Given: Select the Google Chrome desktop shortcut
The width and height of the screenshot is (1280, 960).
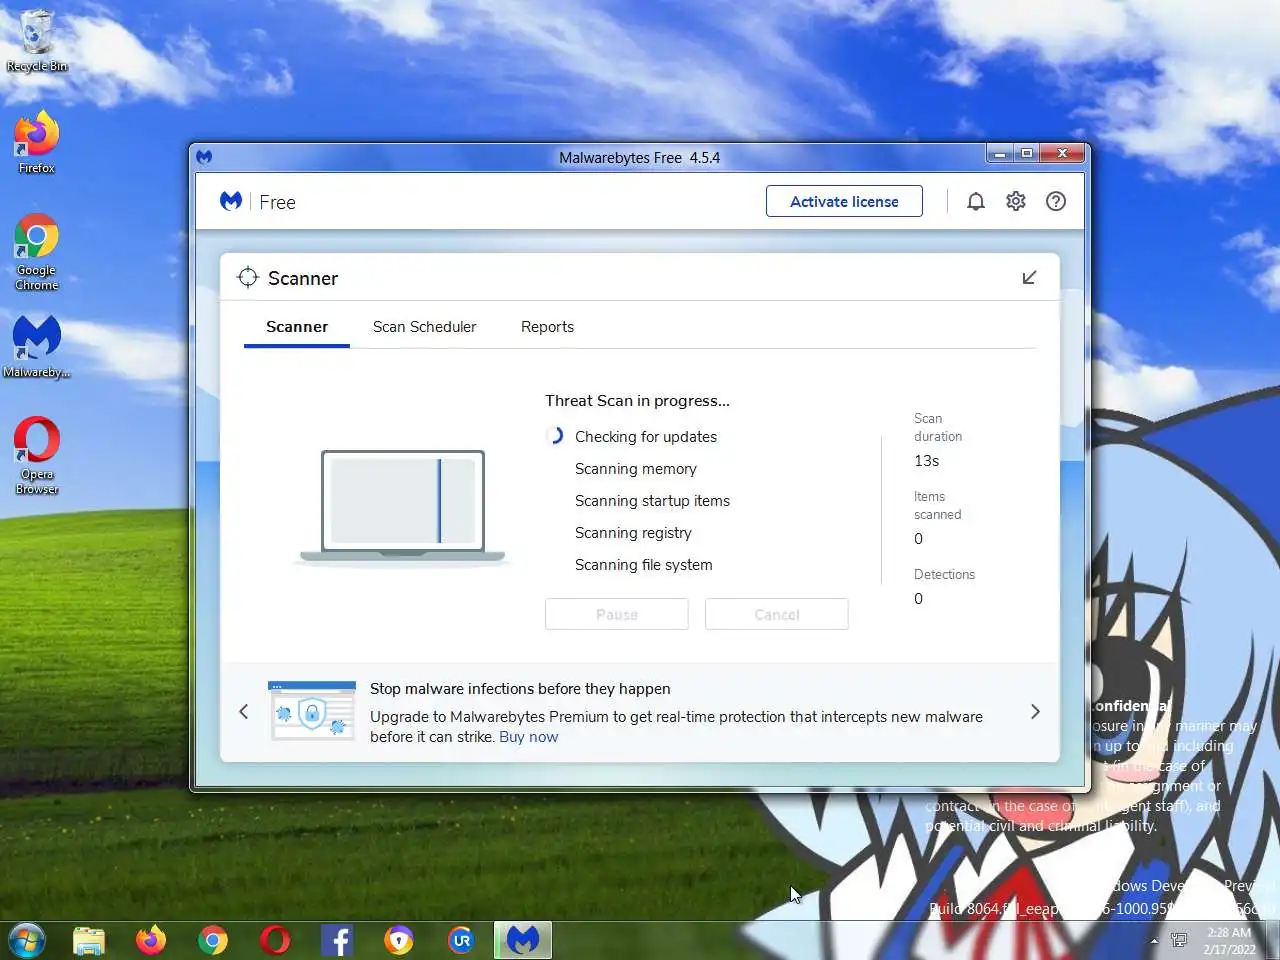Looking at the screenshot, I should coord(37,252).
